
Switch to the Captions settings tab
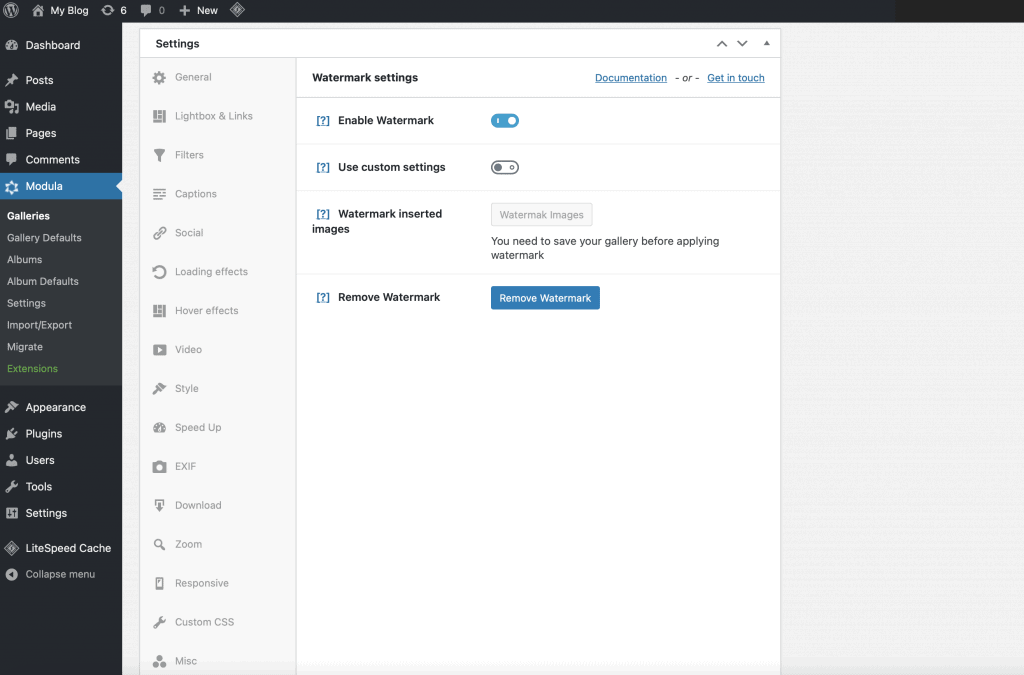click(195, 194)
